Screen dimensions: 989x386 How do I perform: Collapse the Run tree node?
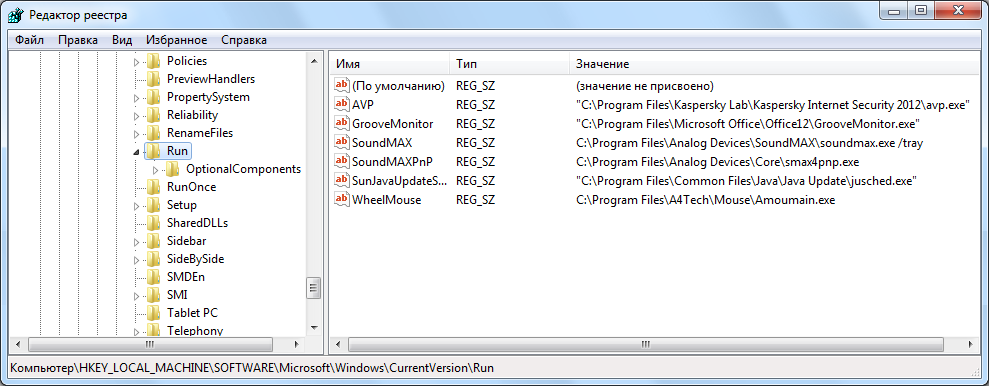pyautogui.click(x=137, y=151)
